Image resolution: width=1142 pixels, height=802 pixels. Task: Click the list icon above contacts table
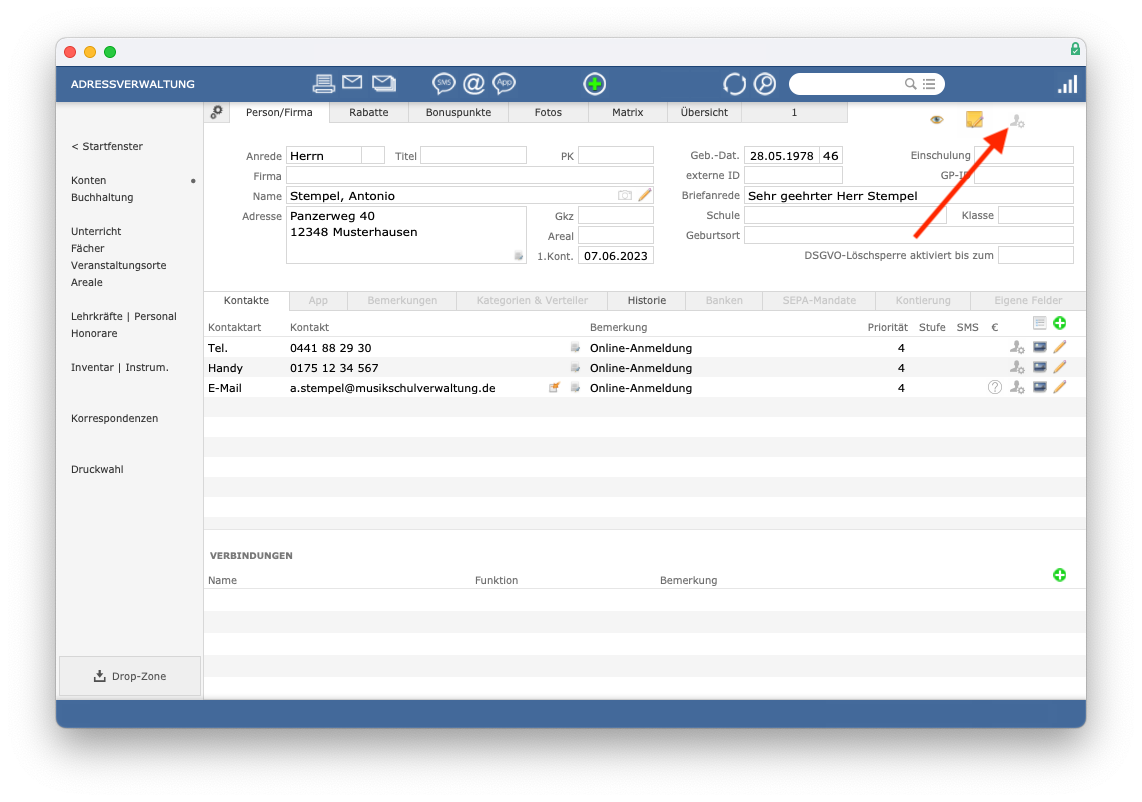[x=1039, y=323]
